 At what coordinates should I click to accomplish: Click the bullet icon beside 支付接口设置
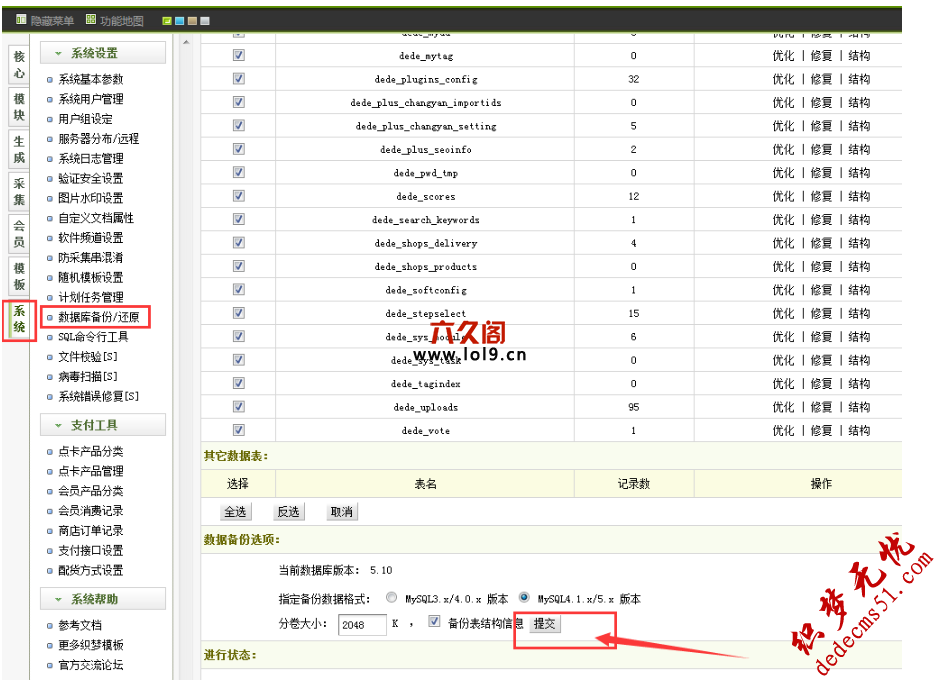[50, 551]
